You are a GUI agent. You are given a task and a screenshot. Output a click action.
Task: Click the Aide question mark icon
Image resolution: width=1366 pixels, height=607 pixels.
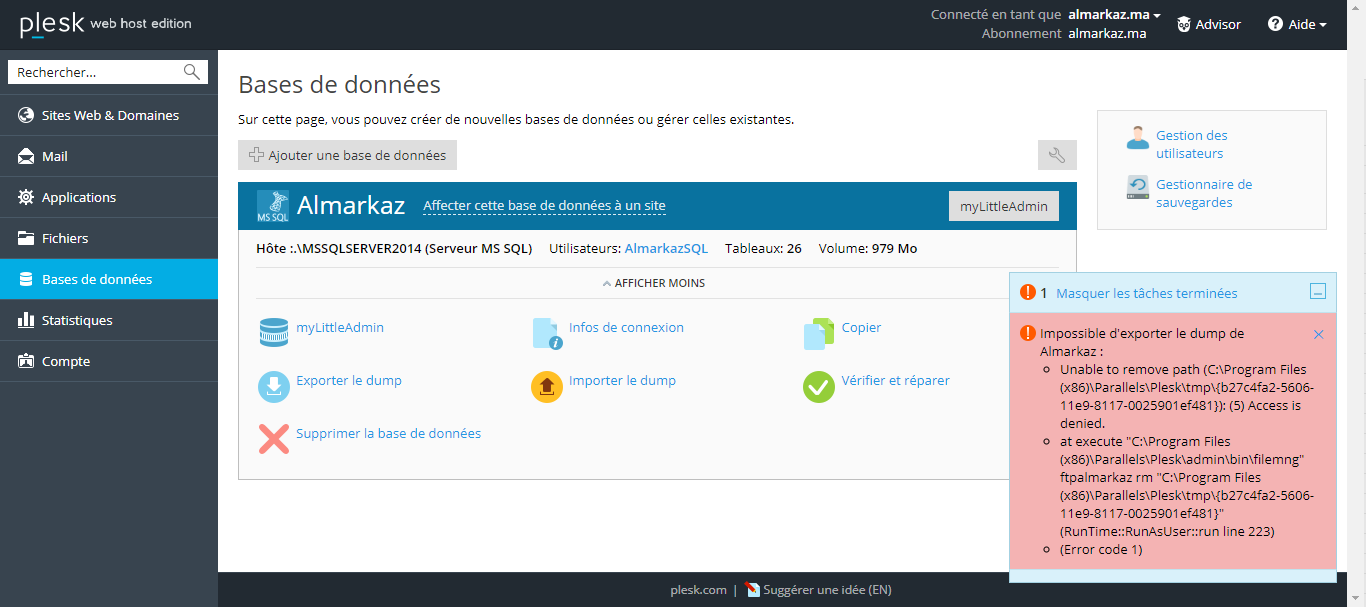point(1275,24)
